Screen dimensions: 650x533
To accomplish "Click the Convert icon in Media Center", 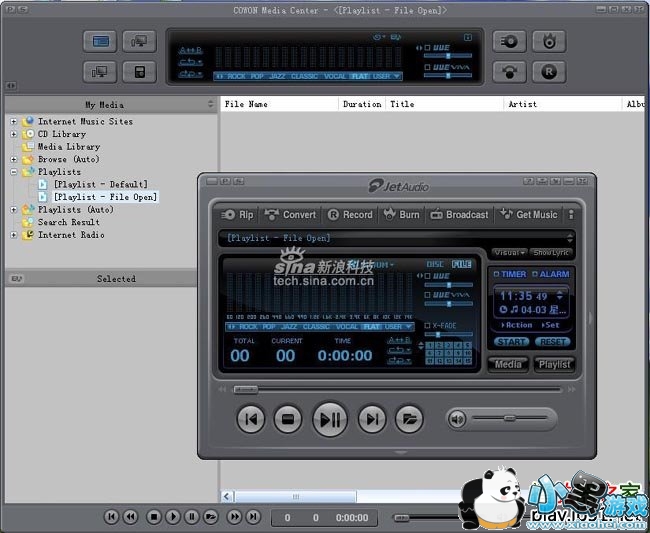I will tap(509, 72).
